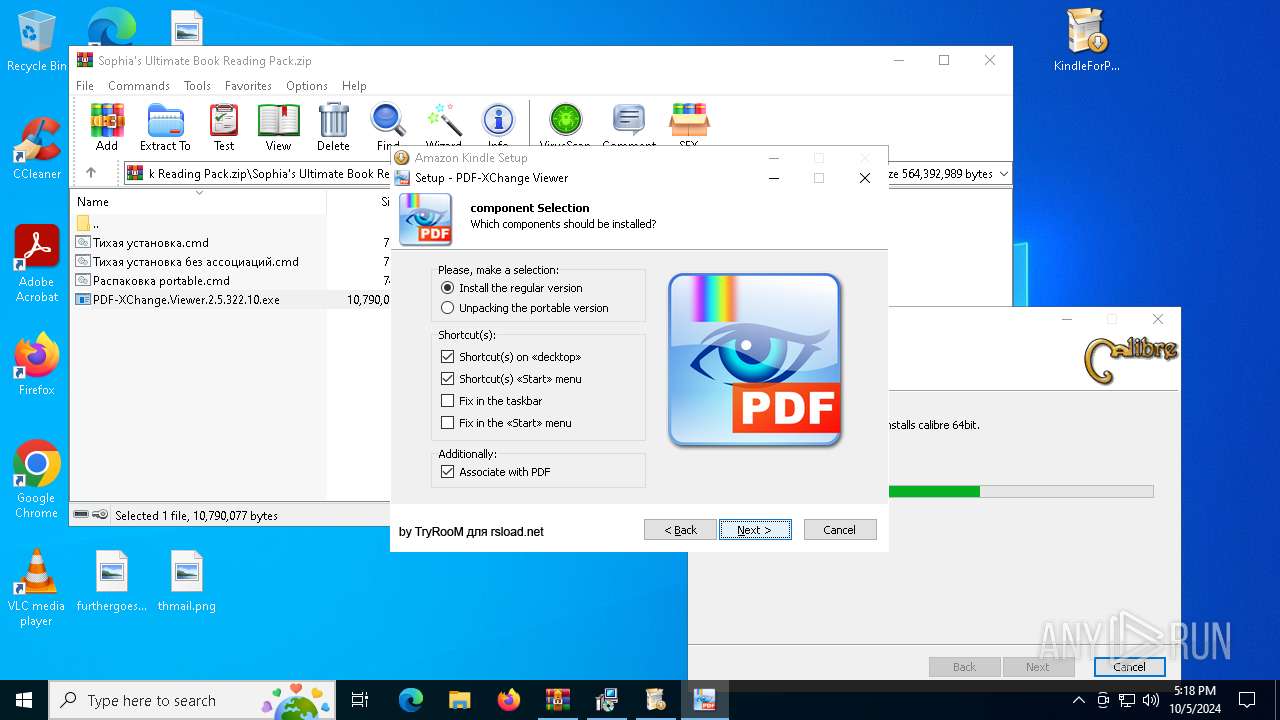Click the network icon in system tray

click(1127, 700)
